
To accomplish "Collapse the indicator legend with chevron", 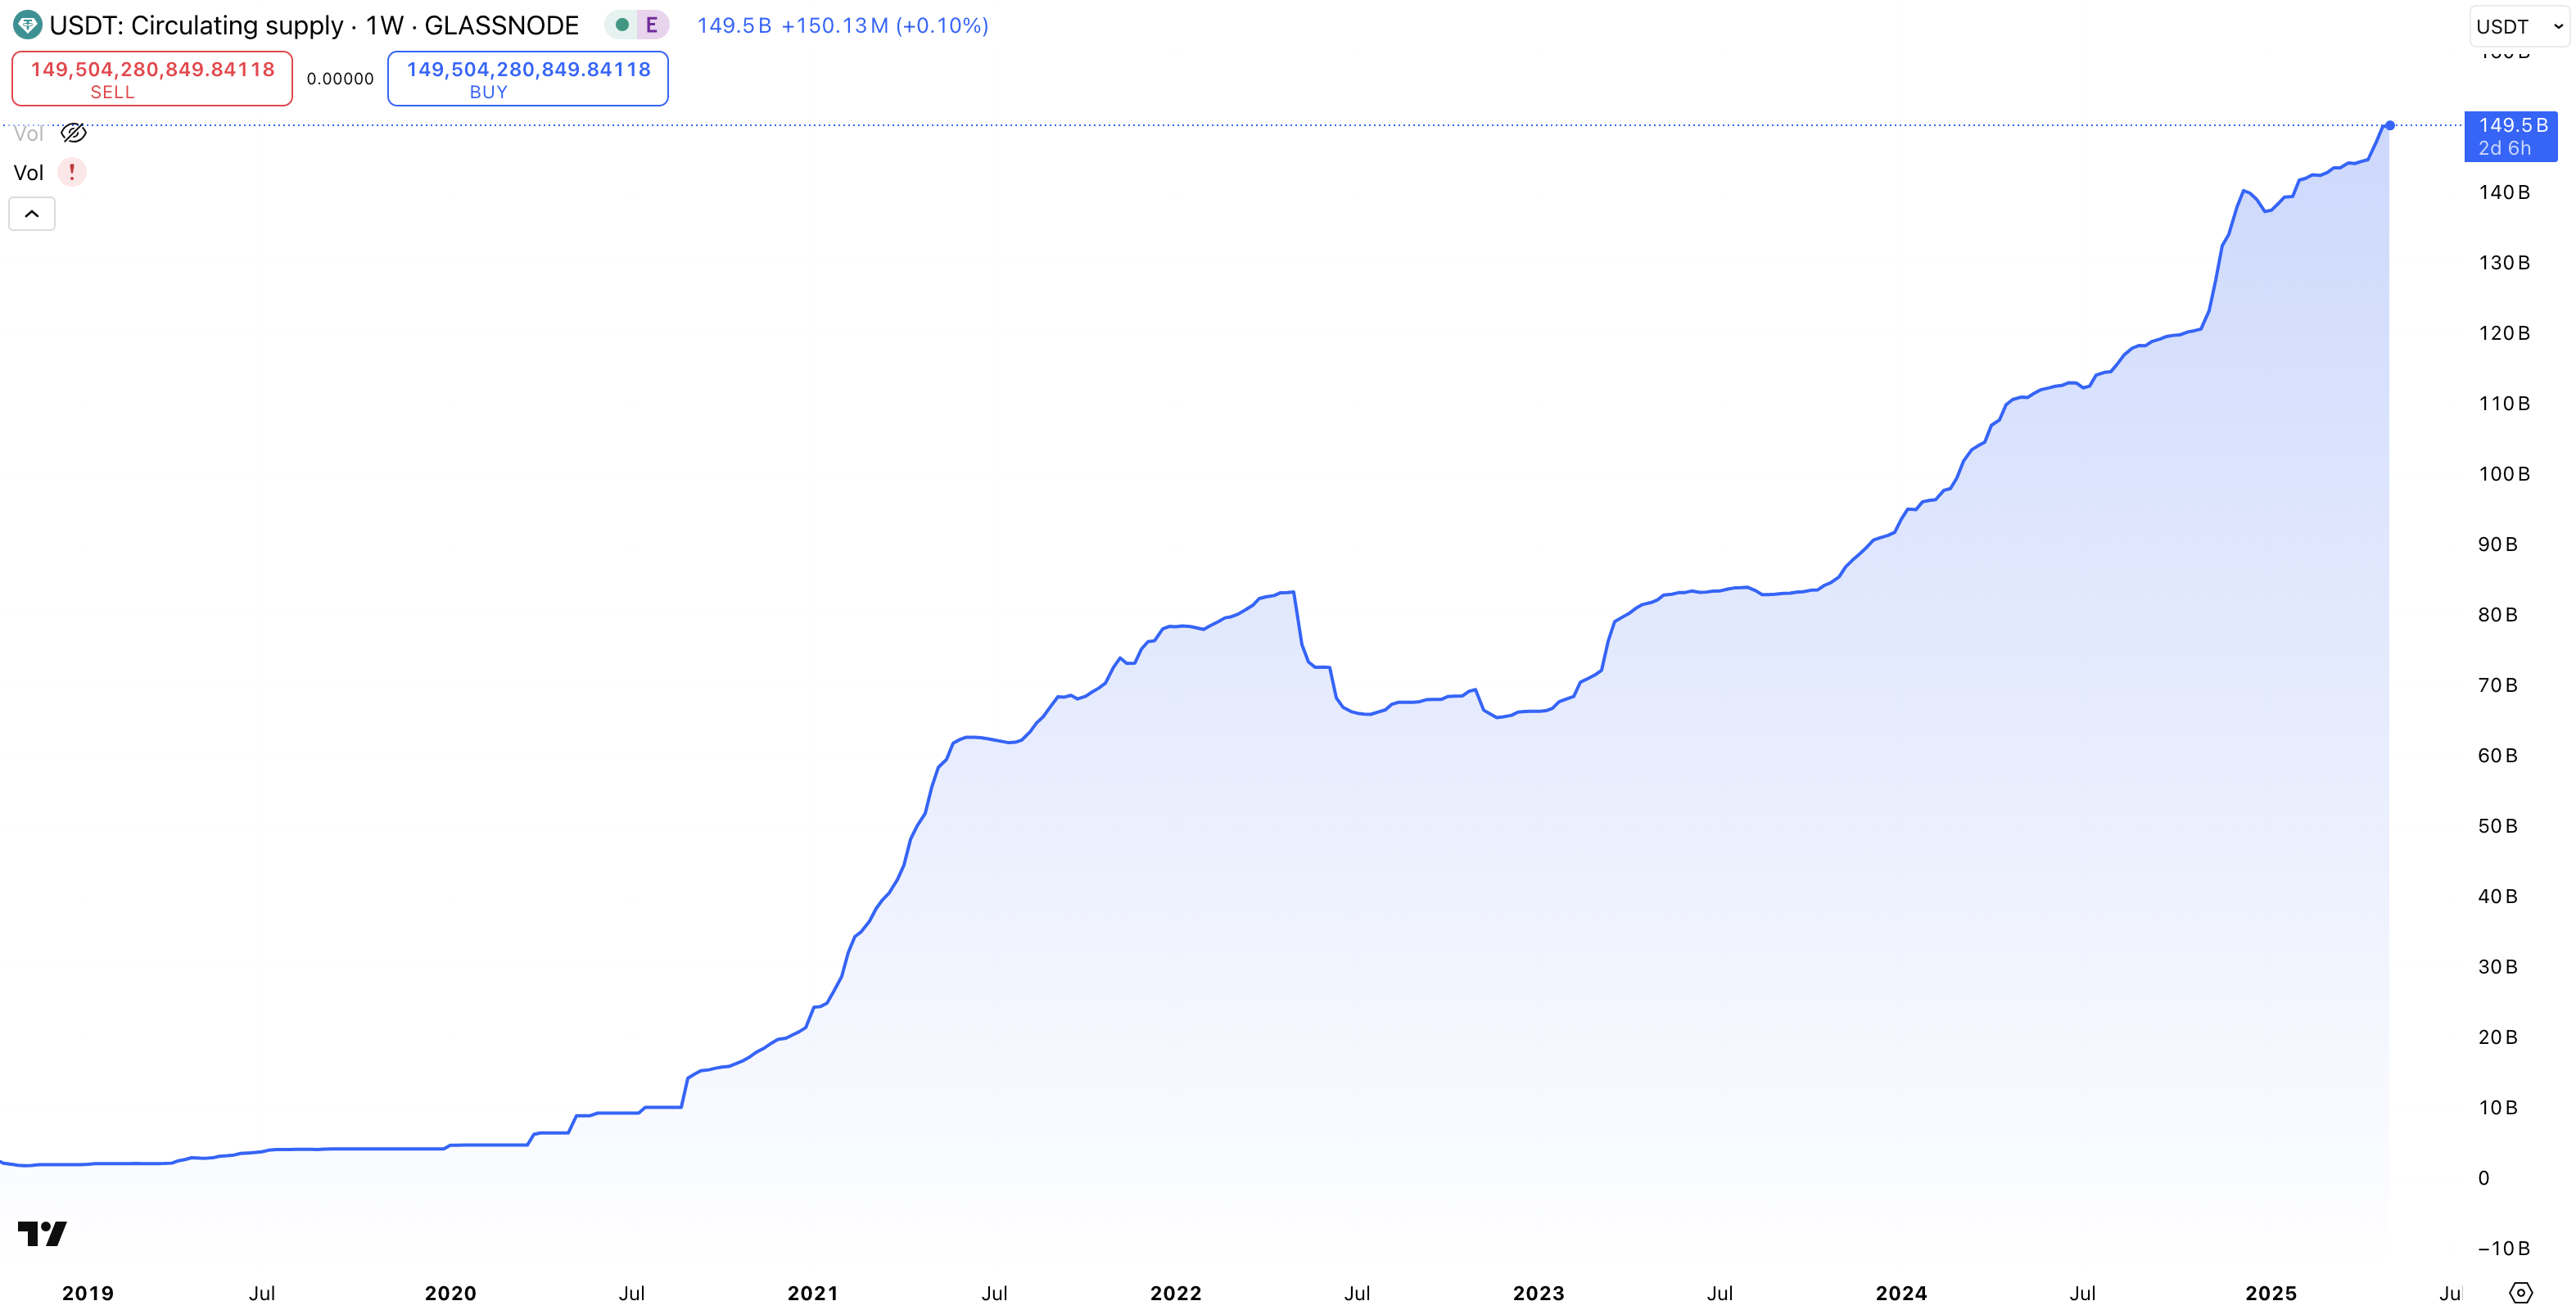I will pyautogui.click(x=32, y=214).
